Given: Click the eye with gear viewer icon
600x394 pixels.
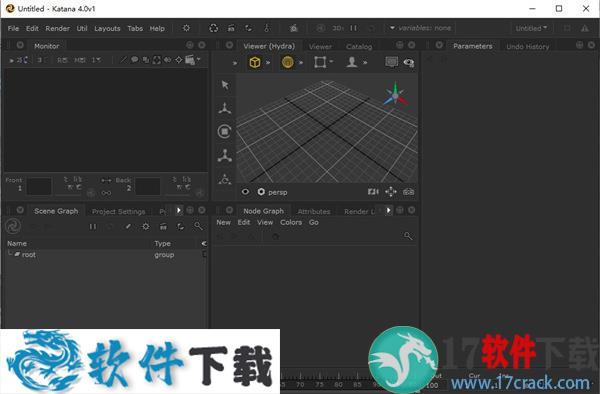Looking at the screenshot, I should (409, 62).
